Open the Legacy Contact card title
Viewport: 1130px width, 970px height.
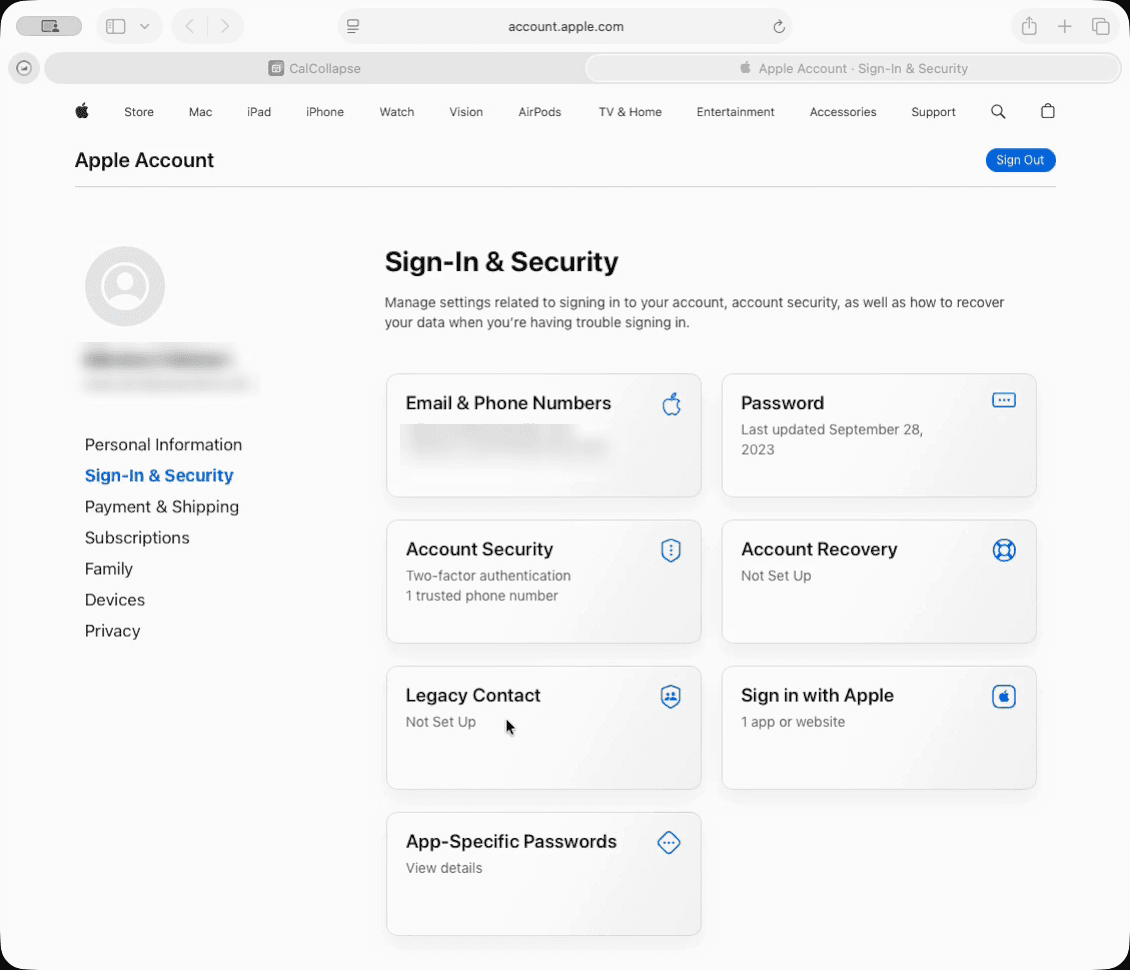pyautogui.click(x=473, y=695)
